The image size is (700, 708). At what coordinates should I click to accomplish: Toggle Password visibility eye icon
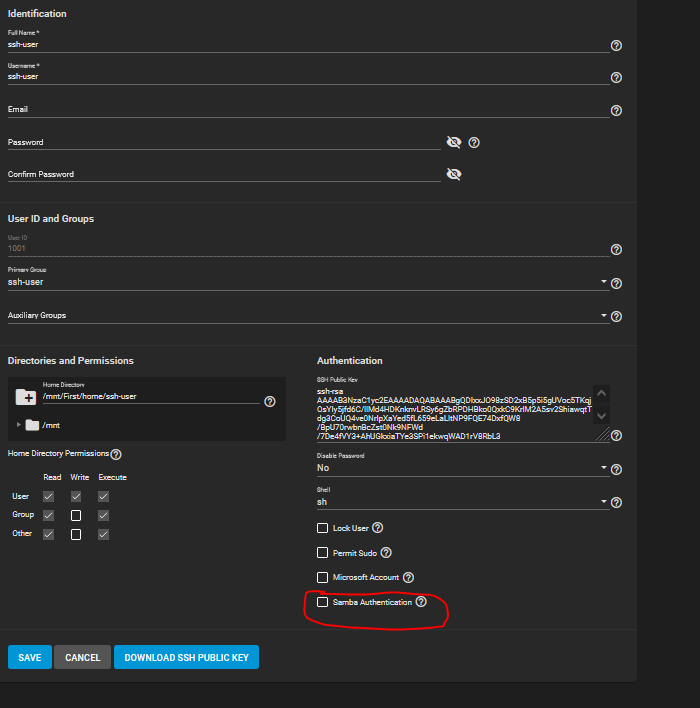pos(454,142)
